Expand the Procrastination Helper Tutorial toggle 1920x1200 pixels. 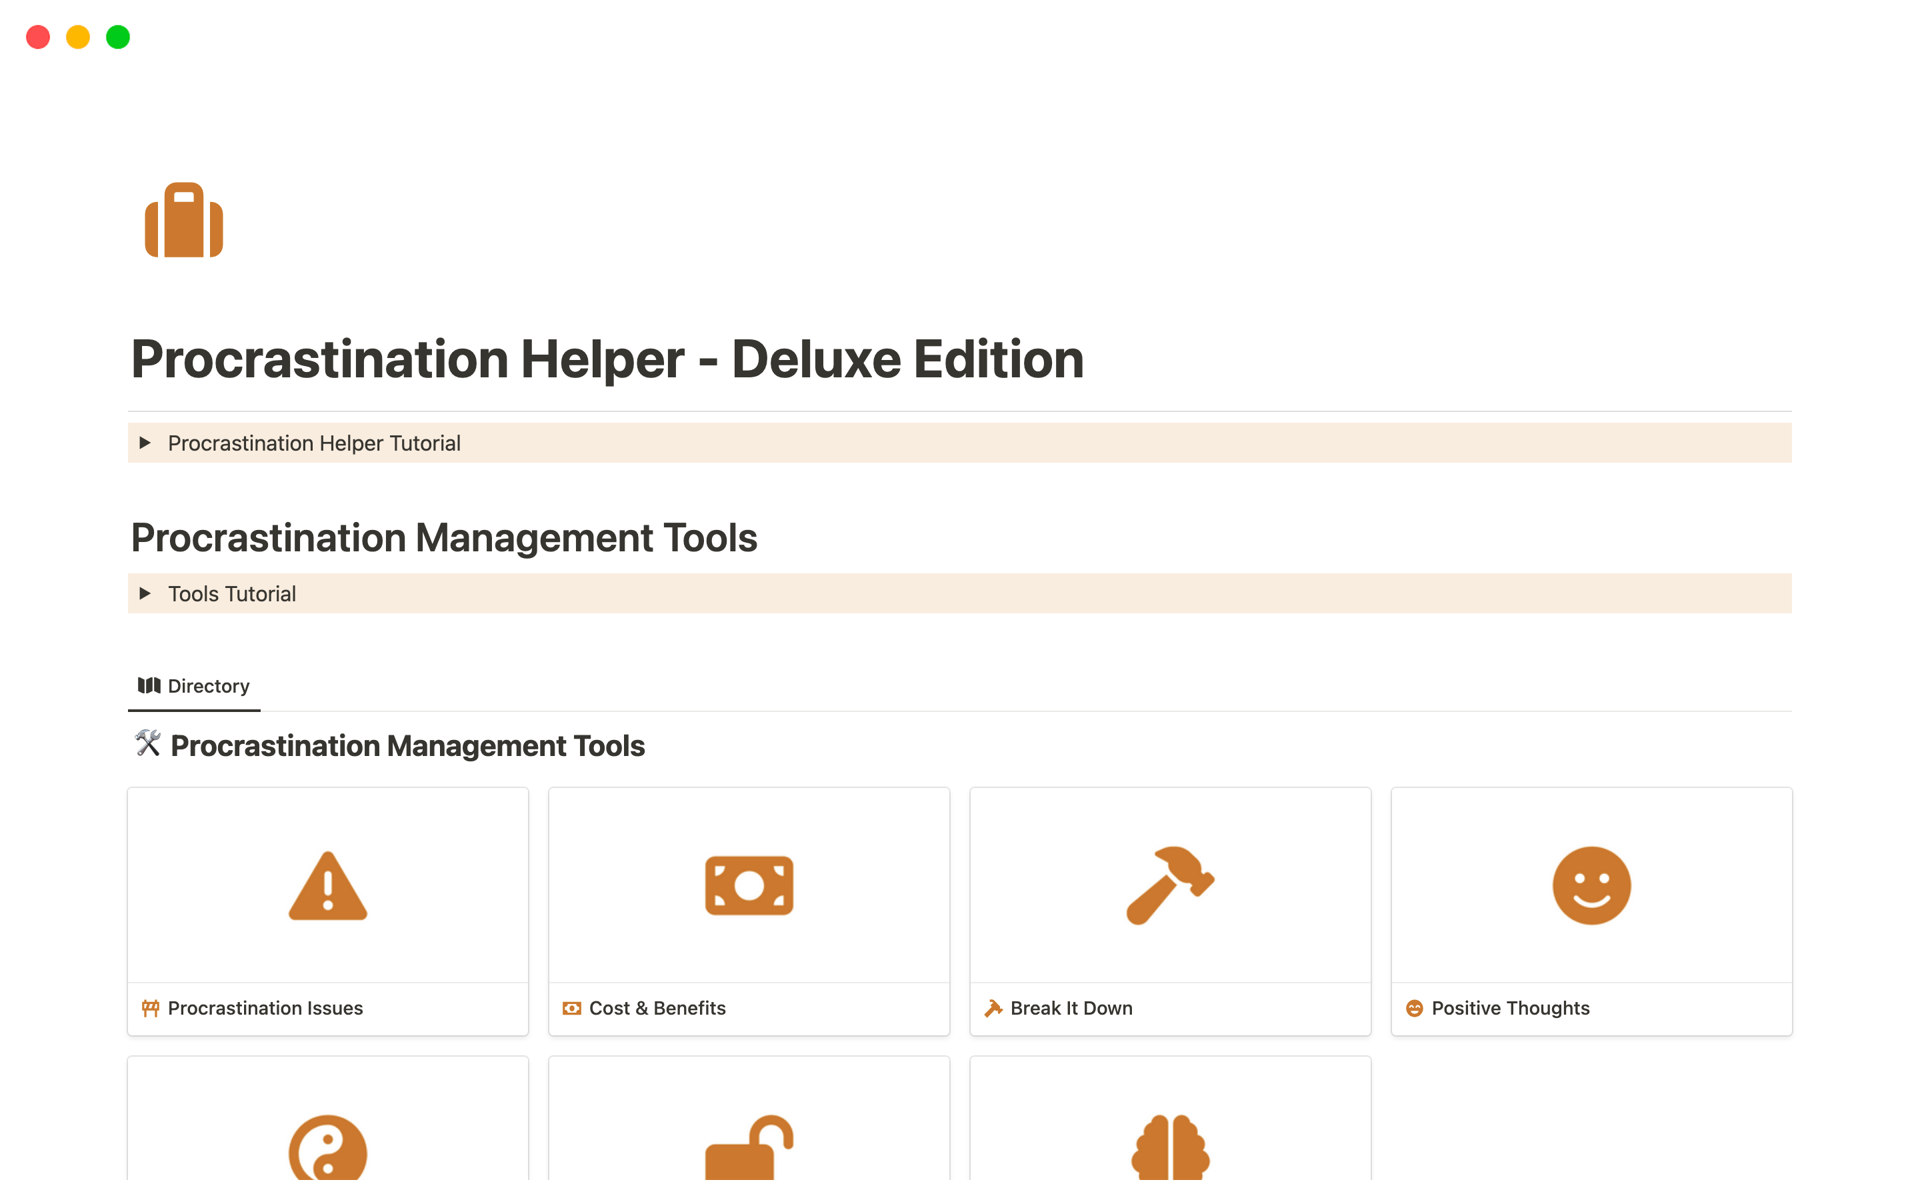click(146, 443)
